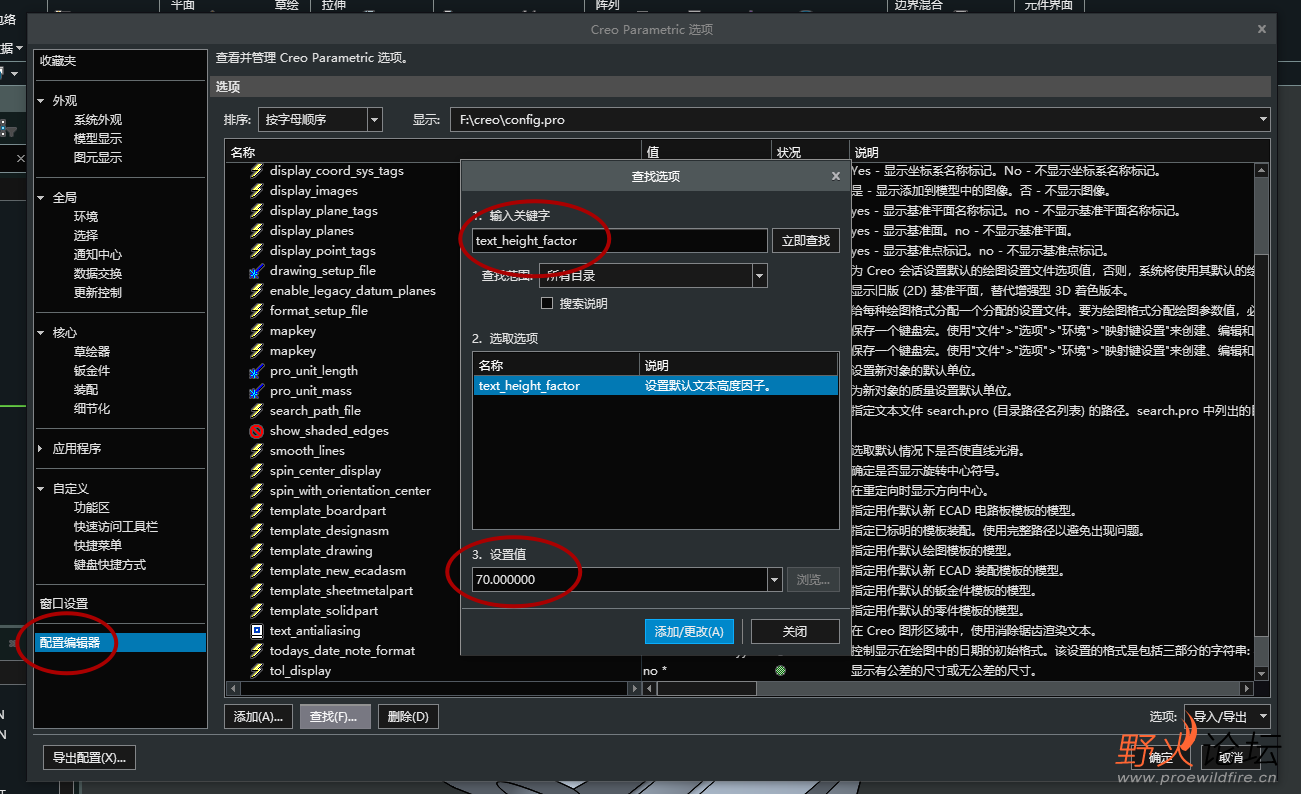This screenshot has height=794, width=1301.
Task: Click the icon beside smooth_lines
Action: (257, 451)
